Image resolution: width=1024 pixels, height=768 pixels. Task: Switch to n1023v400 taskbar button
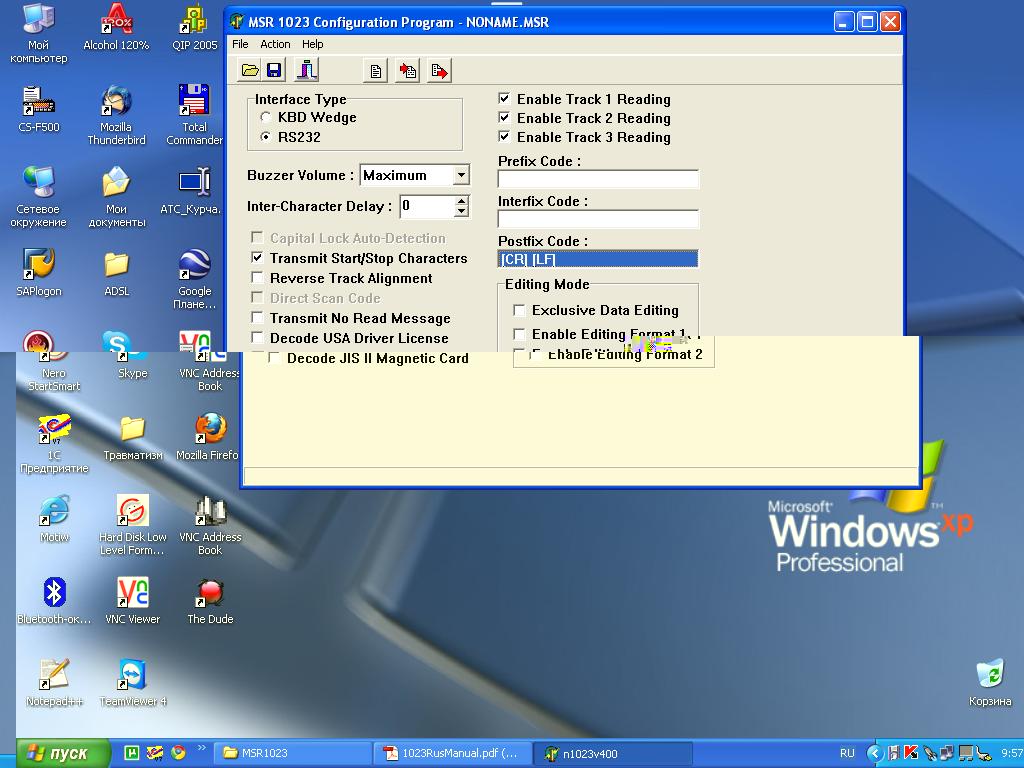(x=614, y=753)
